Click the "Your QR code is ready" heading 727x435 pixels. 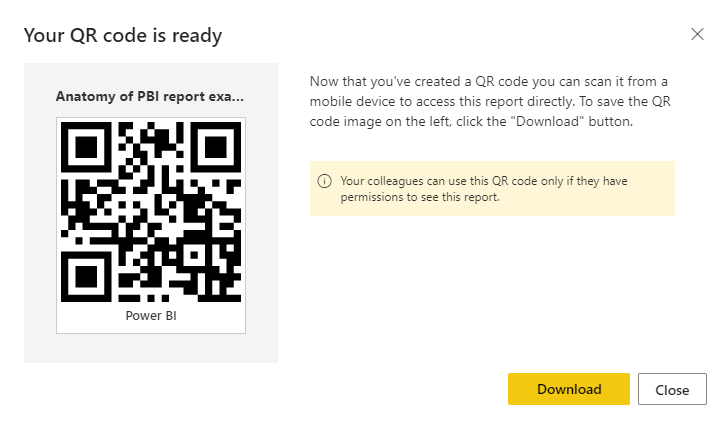[x=123, y=35]
